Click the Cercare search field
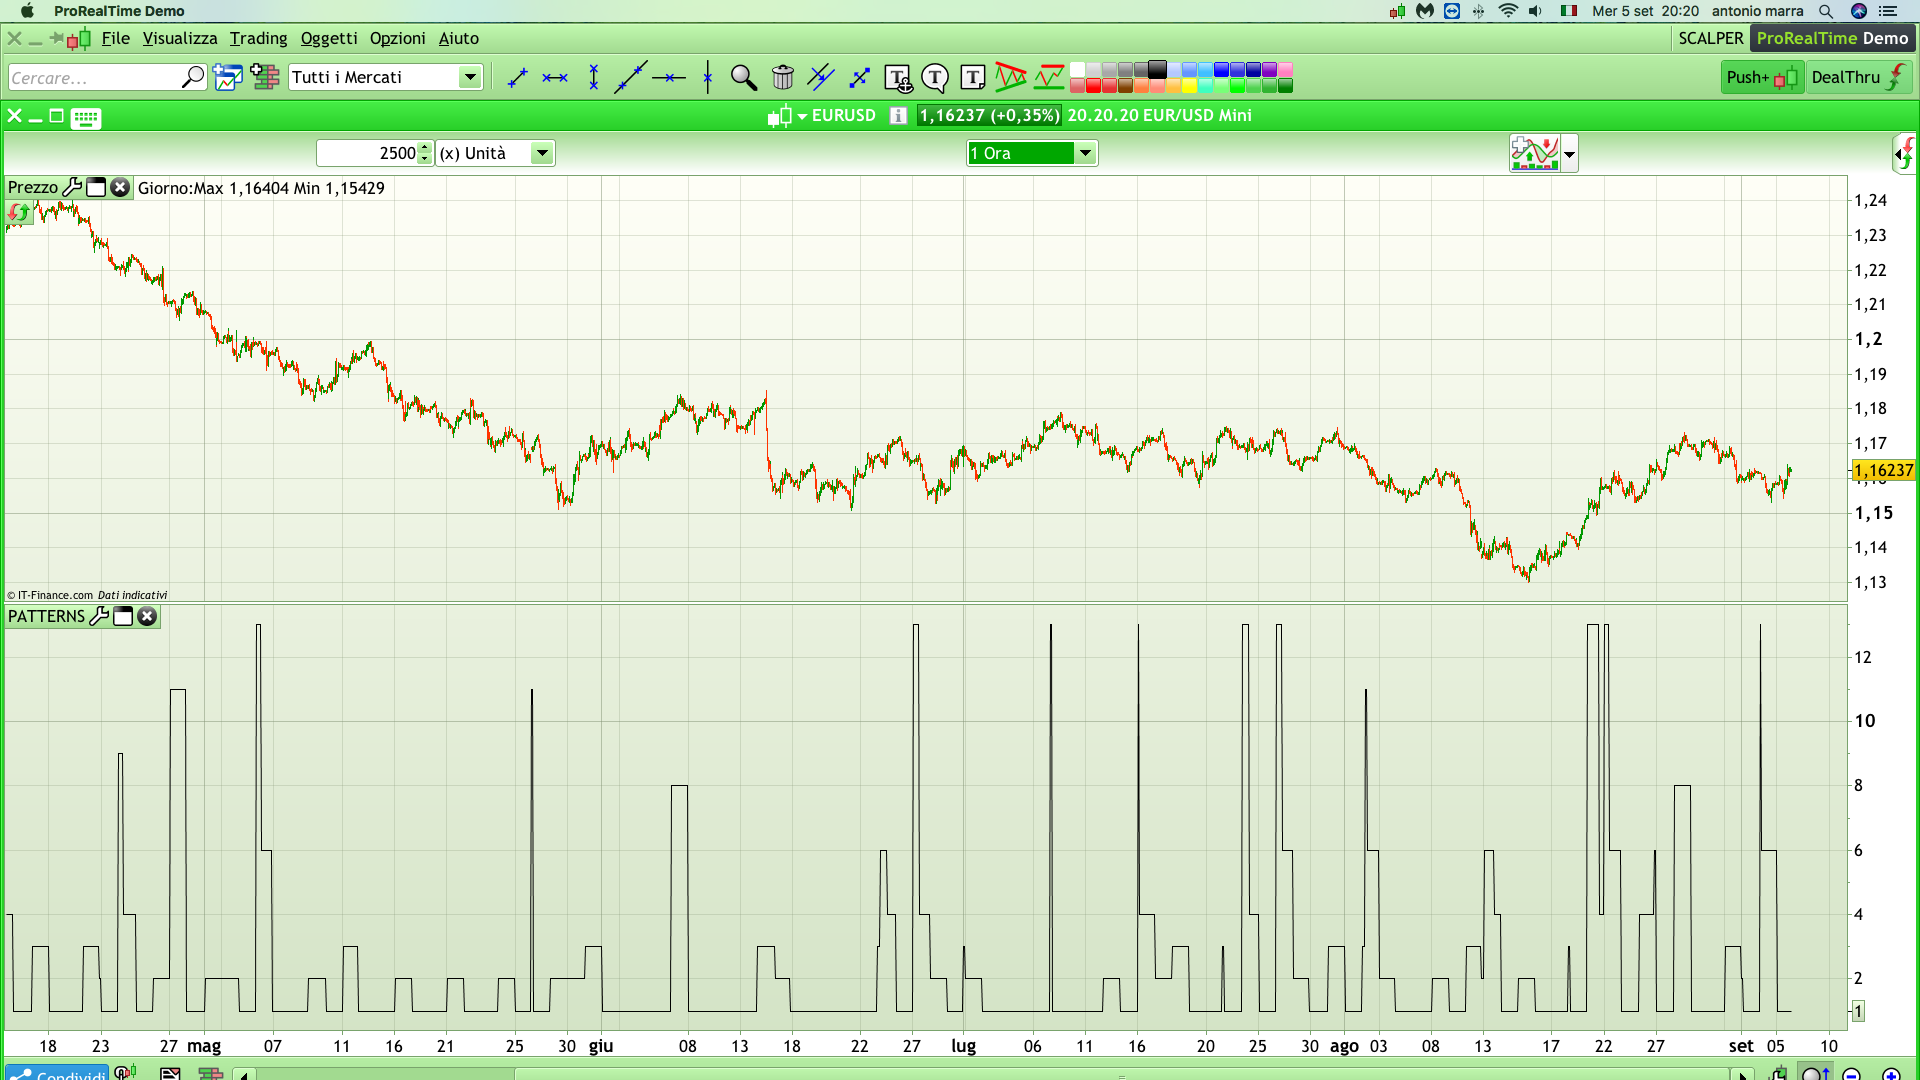Viewport: 1920px width, 1080px height. tap(95, 77)
